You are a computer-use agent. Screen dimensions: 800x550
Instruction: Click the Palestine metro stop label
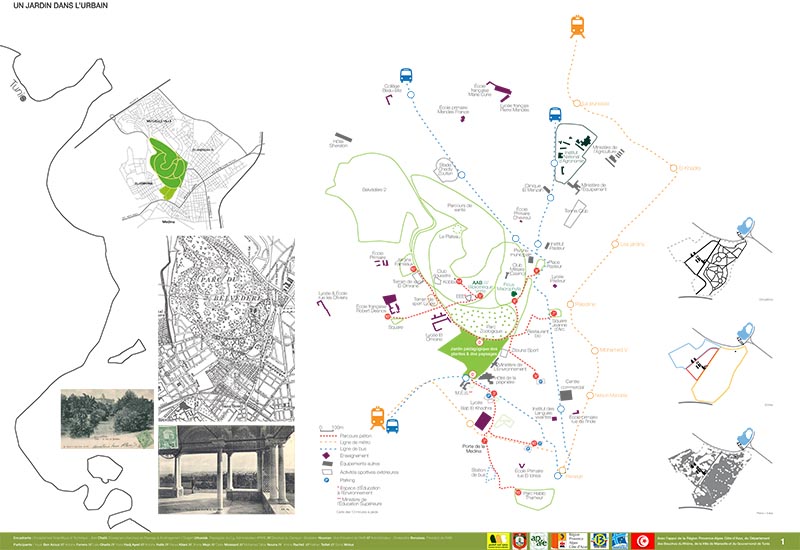(x=586, y=304)
